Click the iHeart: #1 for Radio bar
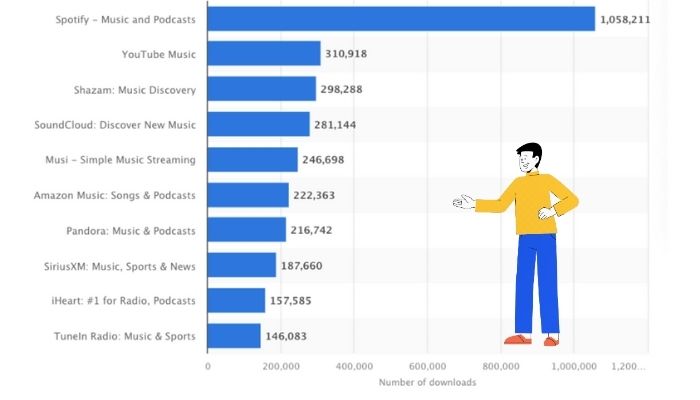 [x=236, y=300]
